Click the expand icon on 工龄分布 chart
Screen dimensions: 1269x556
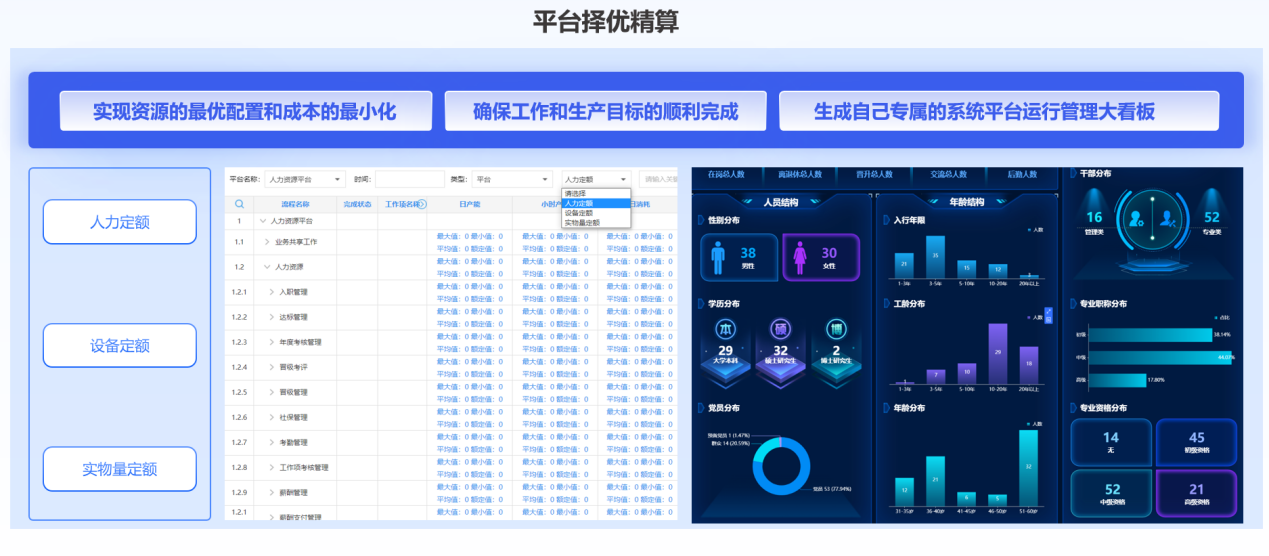tap(1048, 312)
